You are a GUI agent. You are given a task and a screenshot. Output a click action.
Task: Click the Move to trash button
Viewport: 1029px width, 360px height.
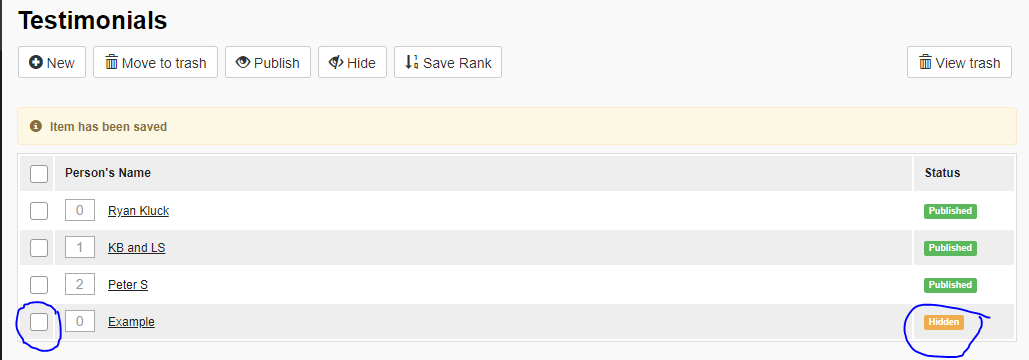[156, 62]
